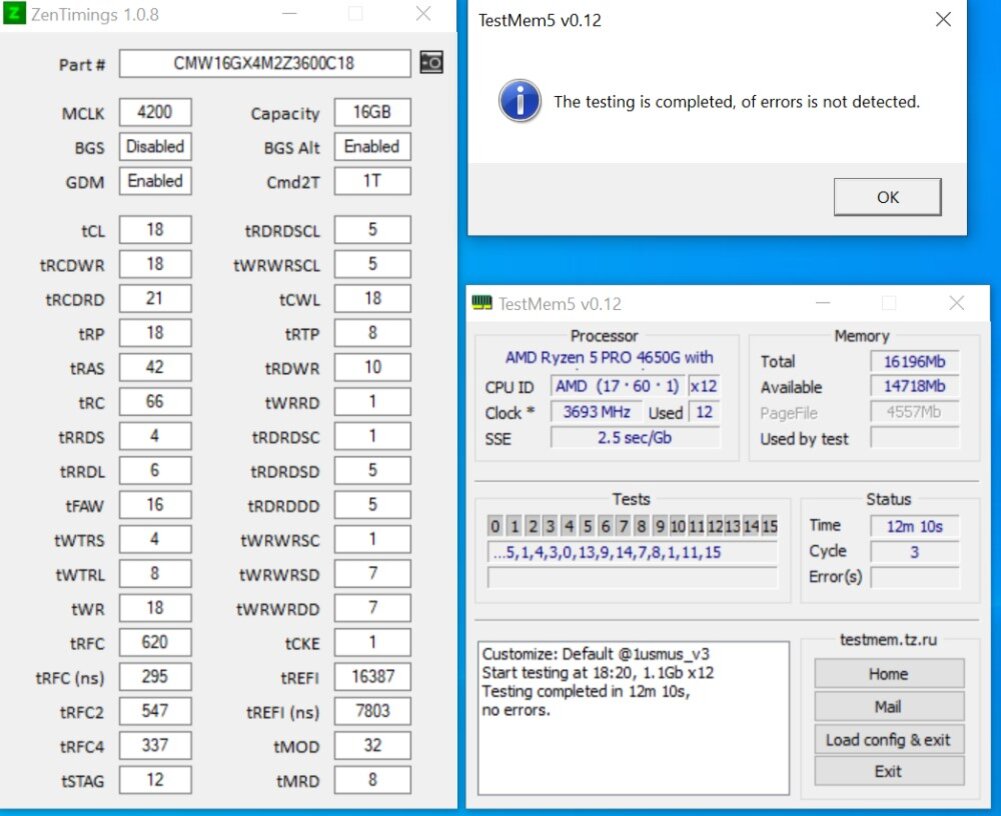Viewport: 1001px width, 816px height.
Task: Click test number 12 box in Tests
Action: tap(714, 526)
